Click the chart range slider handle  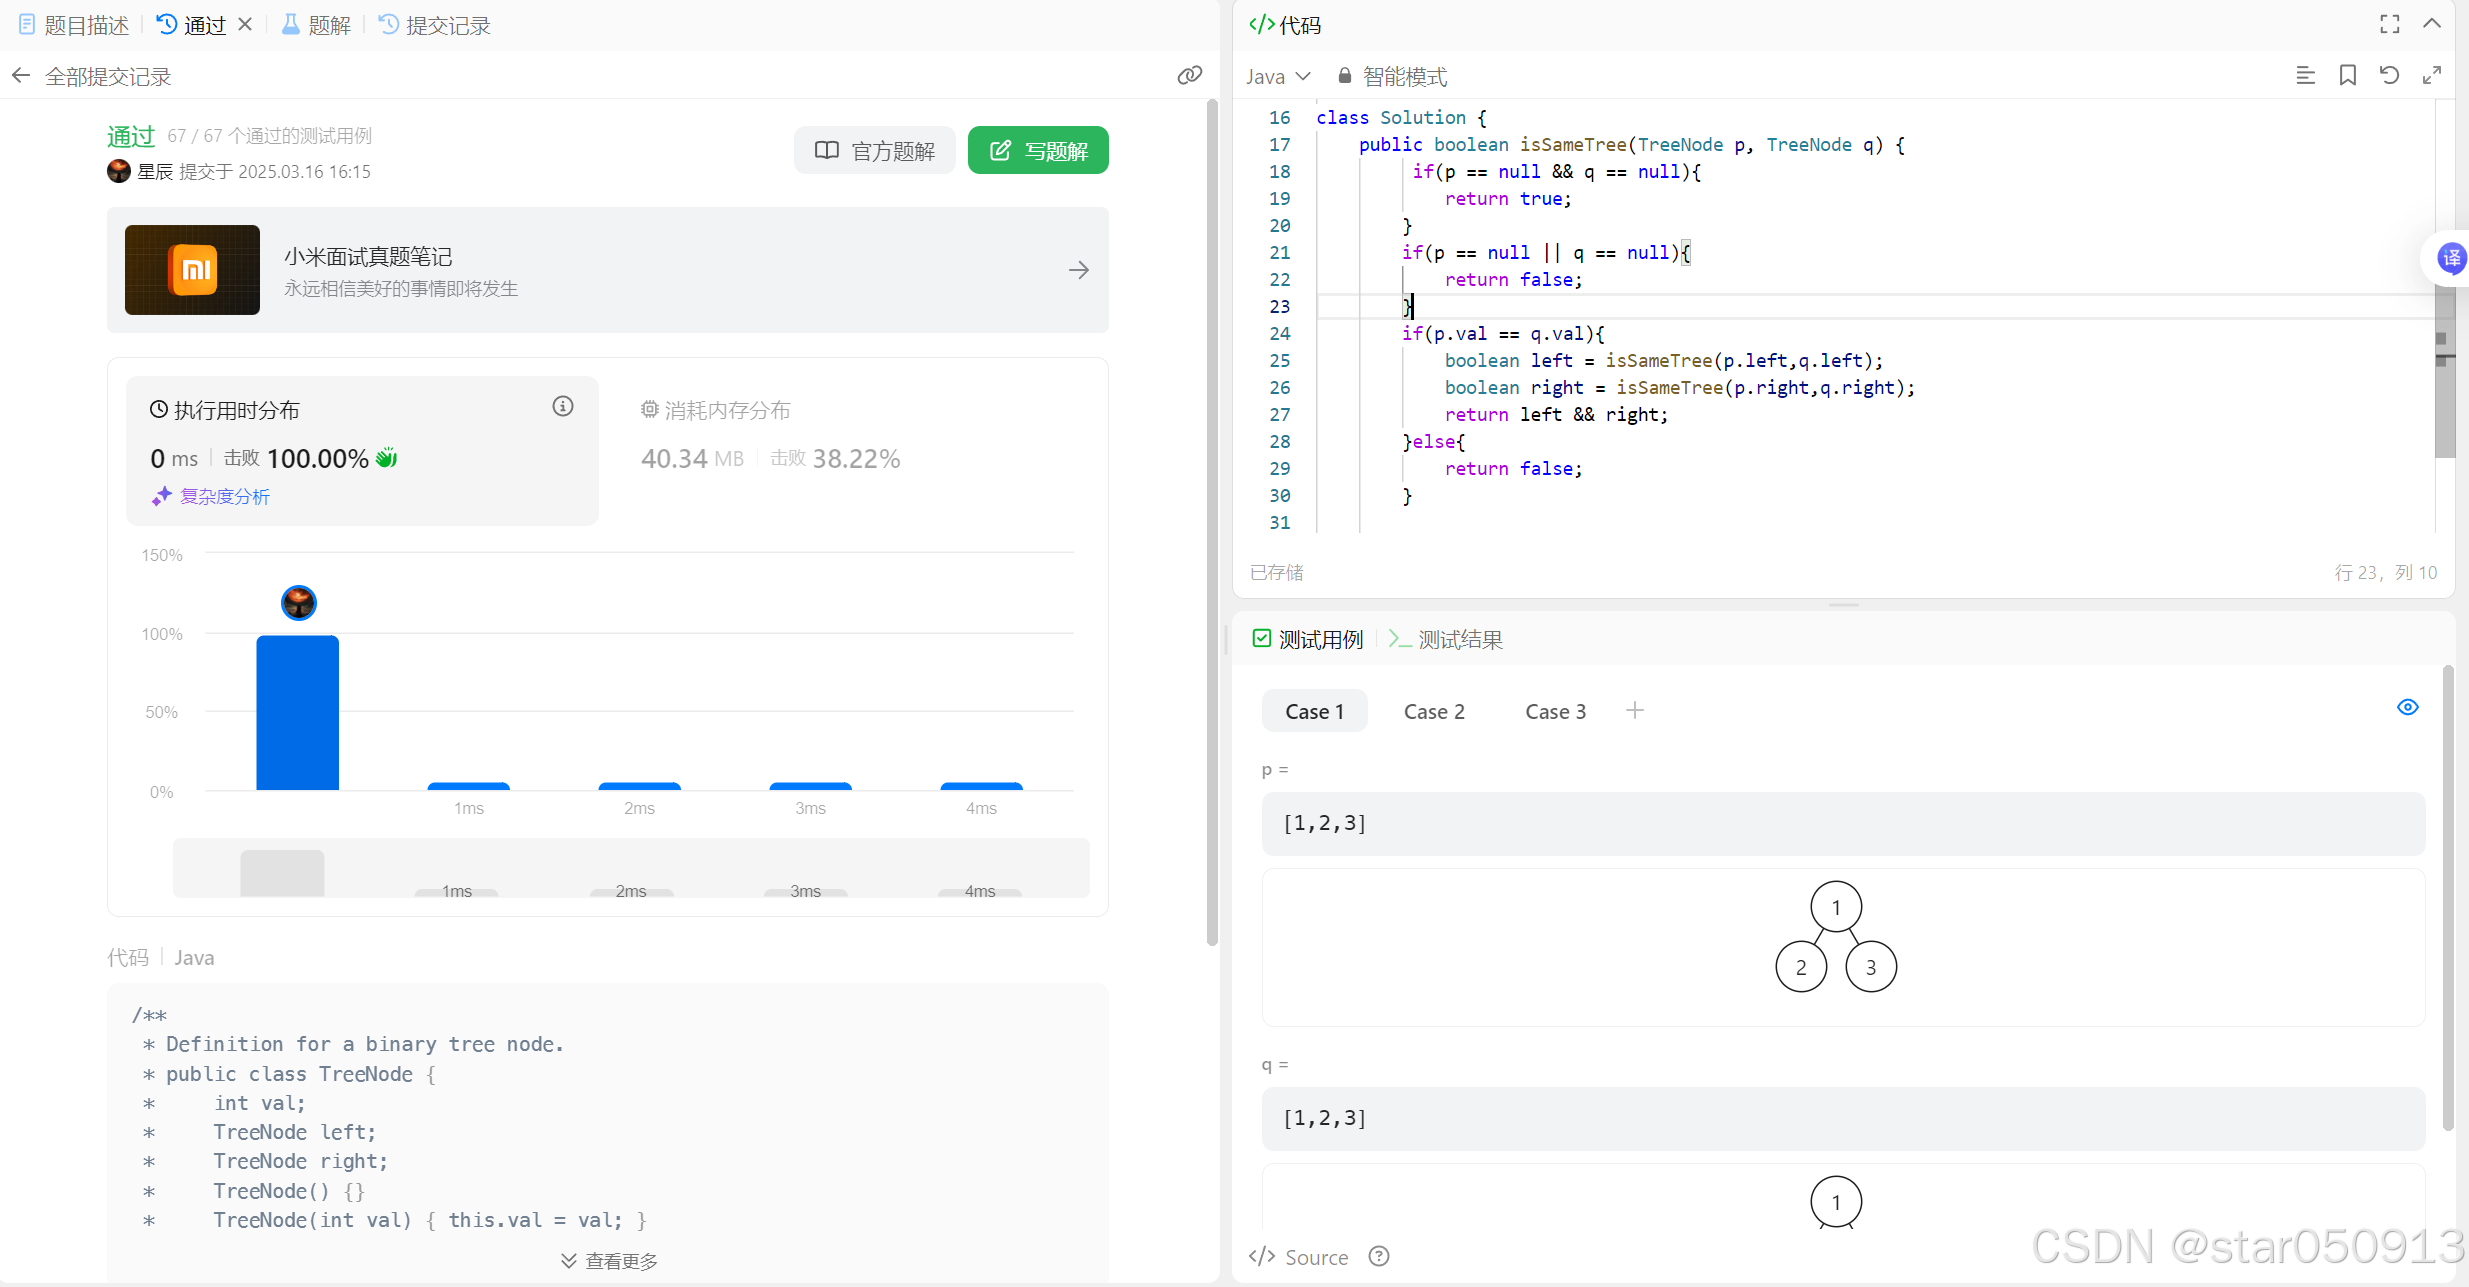pos(282,872)
